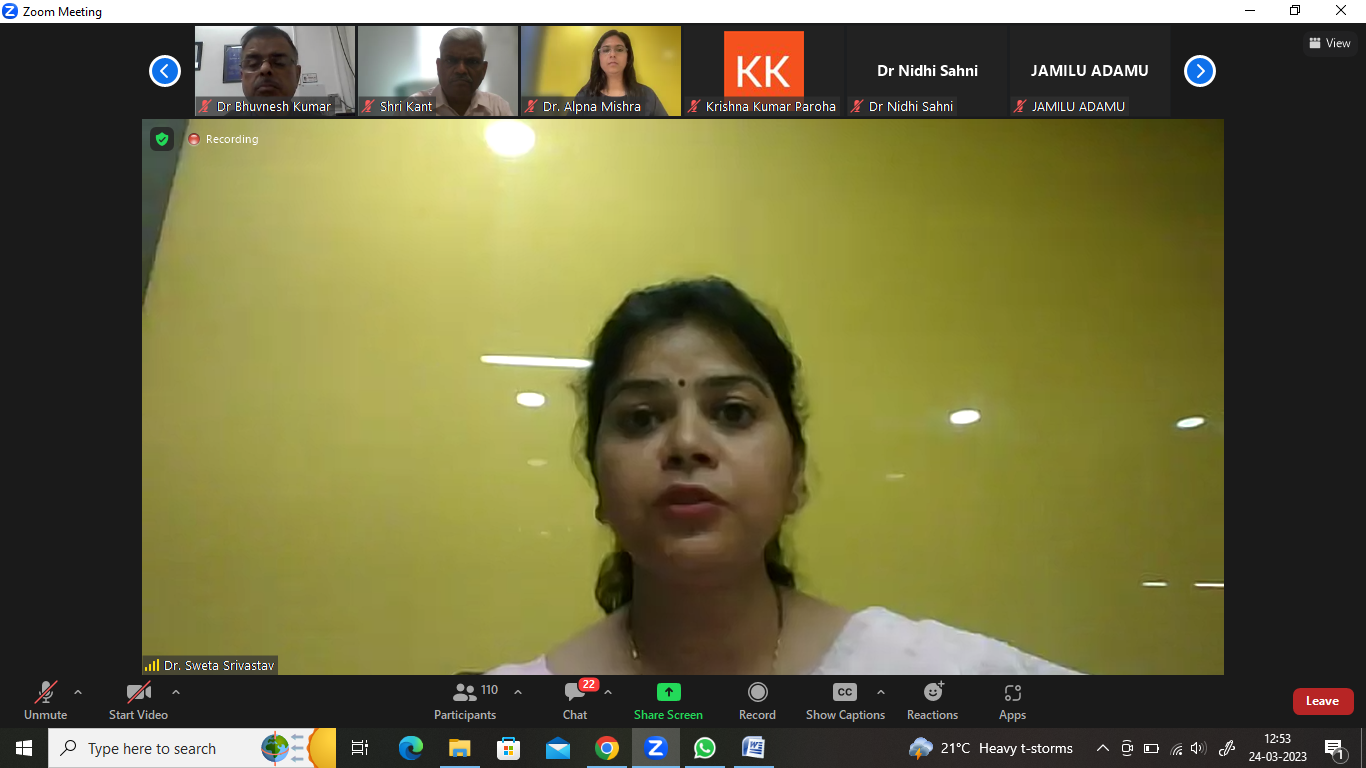The height and width of the screenshot is (768, 1366).
Task: Go to next page of participant thumbnails
Action: point(1199,71)
